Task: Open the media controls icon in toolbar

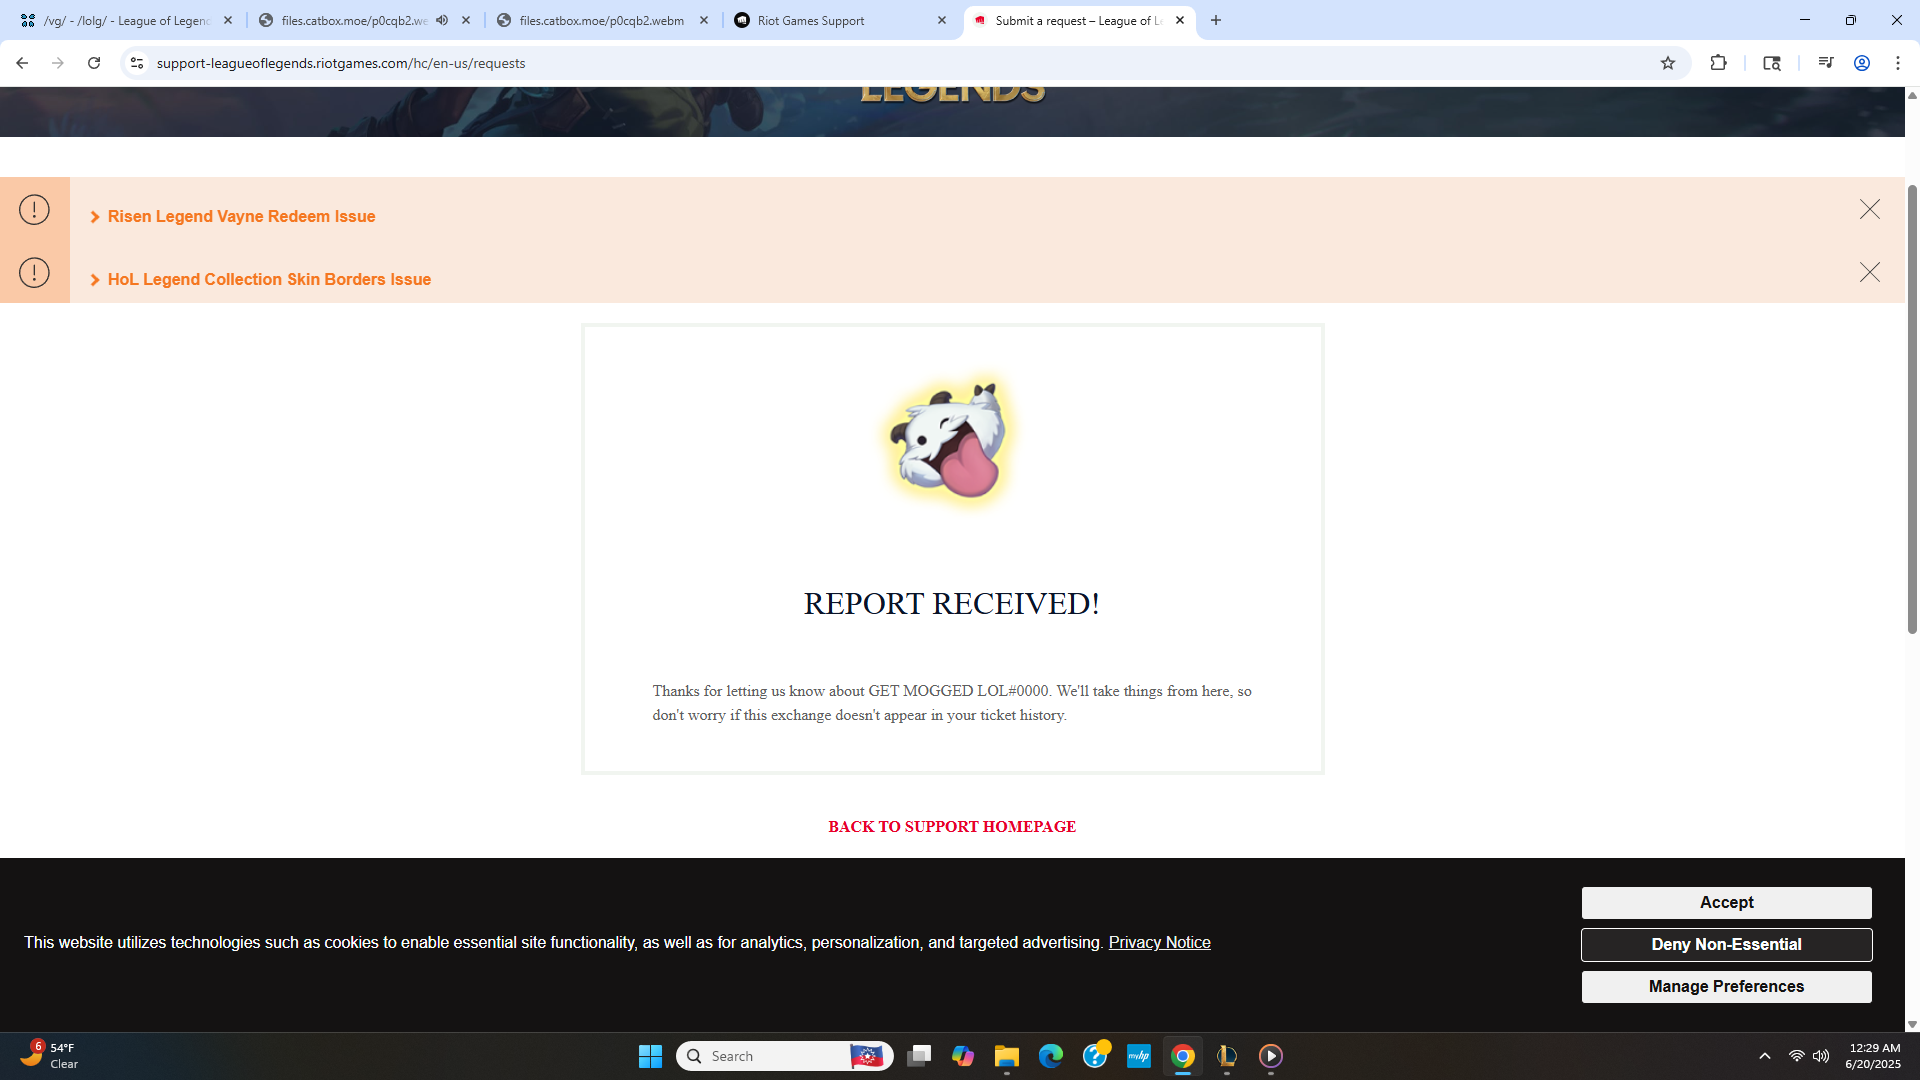Action: 1825,63
